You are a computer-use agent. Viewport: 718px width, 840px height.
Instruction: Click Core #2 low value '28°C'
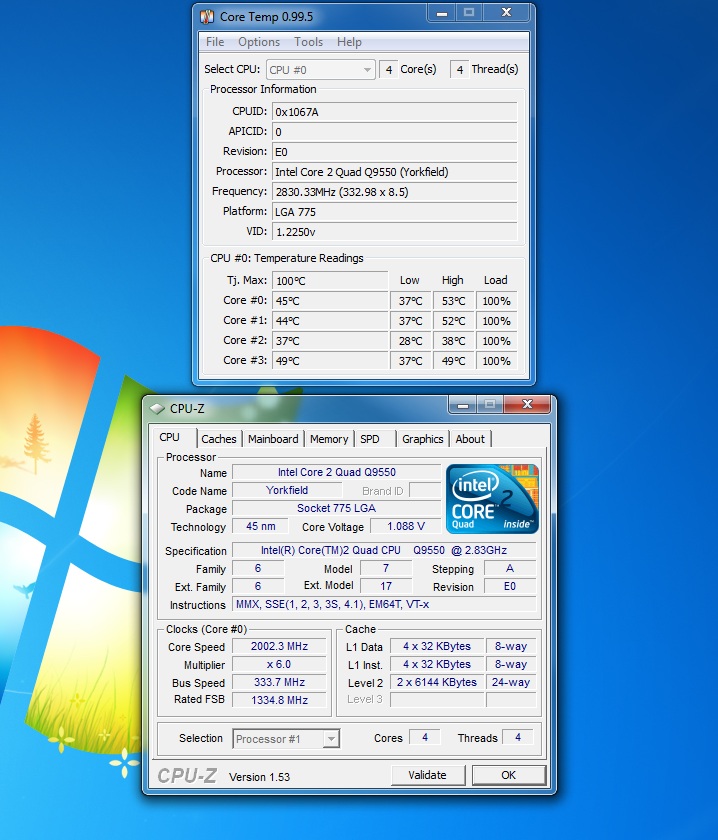click(410, 341)
